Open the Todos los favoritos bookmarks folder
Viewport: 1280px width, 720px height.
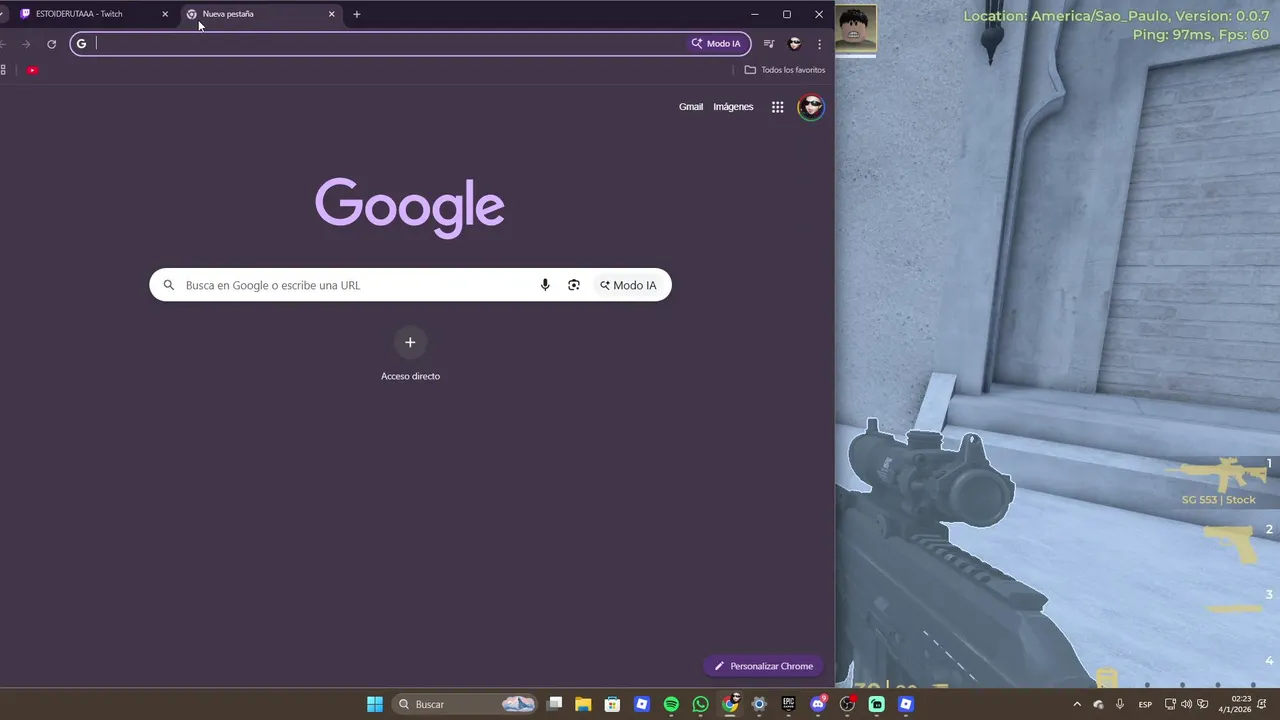(785, 70)
